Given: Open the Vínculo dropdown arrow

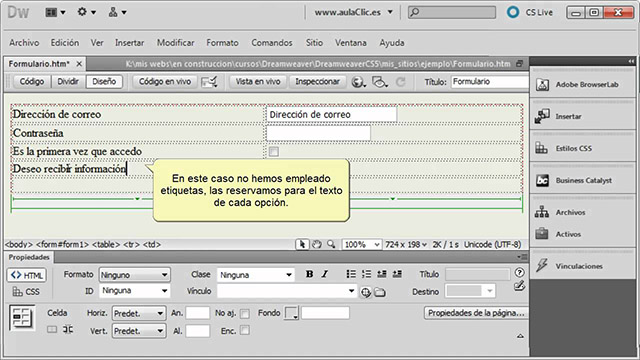Looking at the screenshot, I should (351, 291).
